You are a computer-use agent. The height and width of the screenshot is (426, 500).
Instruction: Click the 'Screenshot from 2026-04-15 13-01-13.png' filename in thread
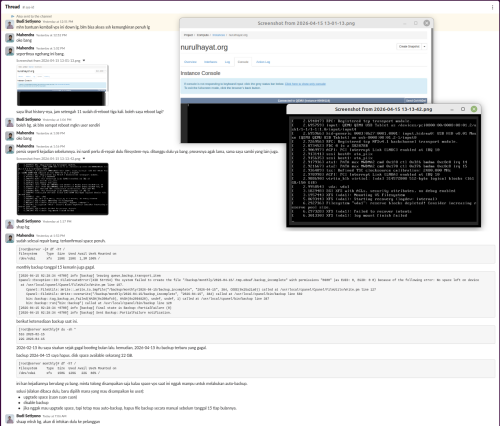(x=48, y=61)
